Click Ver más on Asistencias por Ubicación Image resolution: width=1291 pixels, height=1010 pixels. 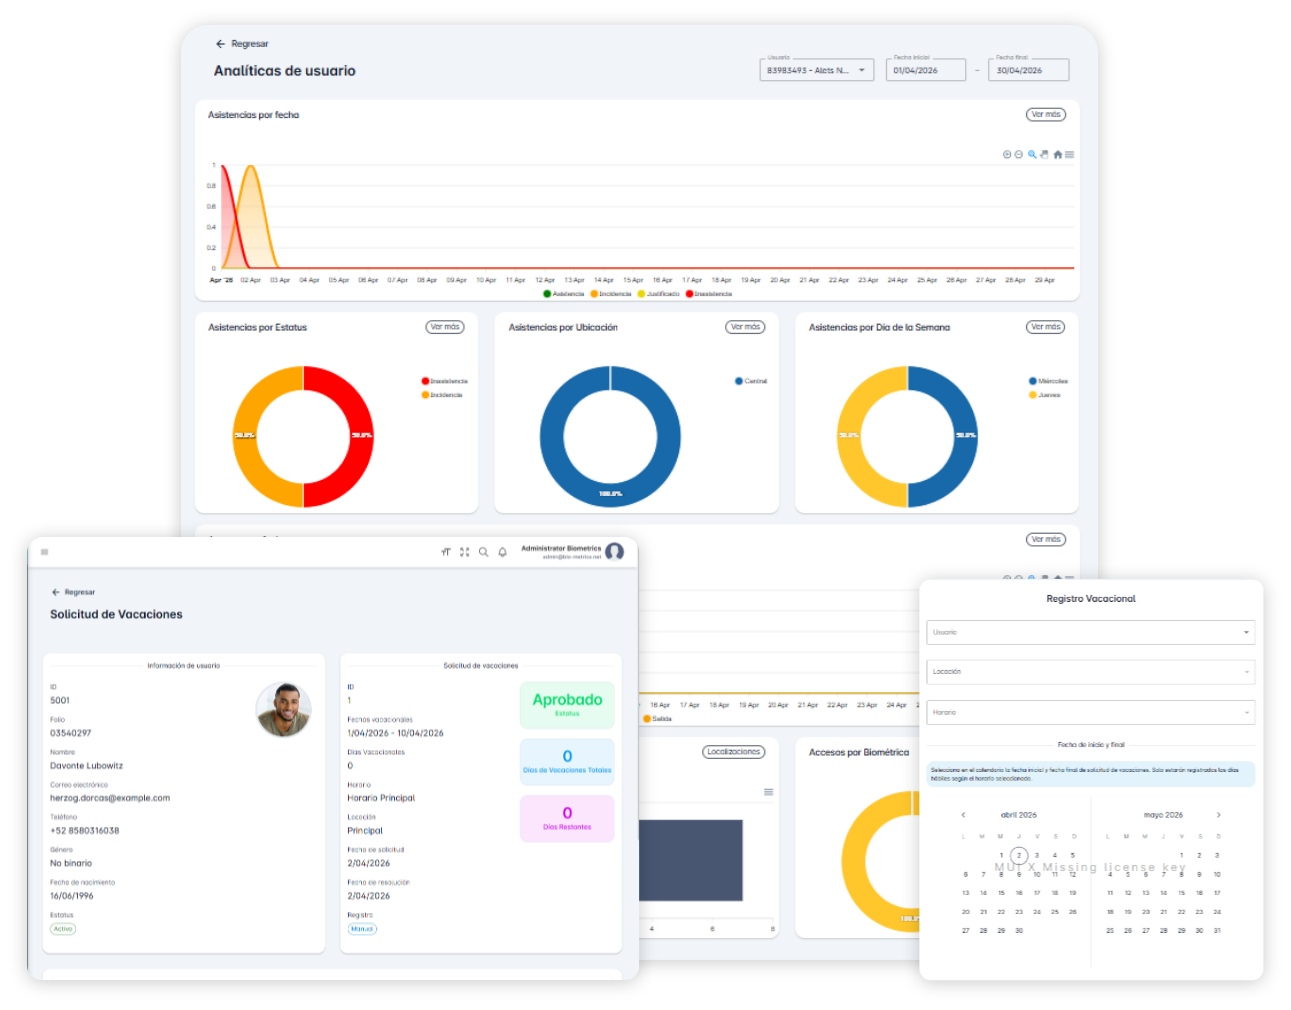745,327
